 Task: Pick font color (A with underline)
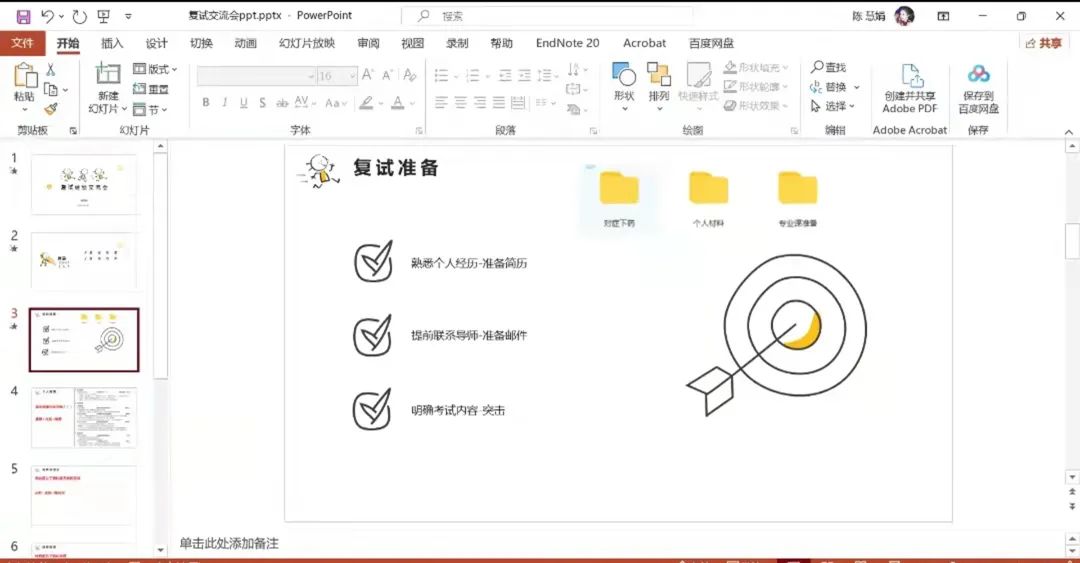(397, 103)
